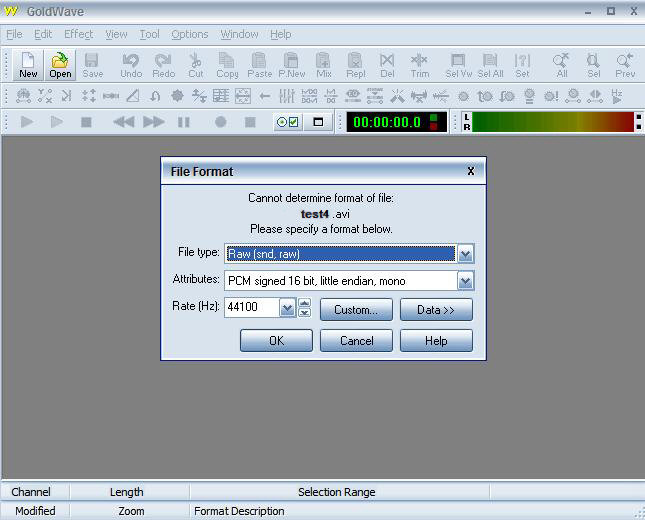This screenshot has height=520, width=645.
Task: Expand options with the Data >> button
Action: 436,309
